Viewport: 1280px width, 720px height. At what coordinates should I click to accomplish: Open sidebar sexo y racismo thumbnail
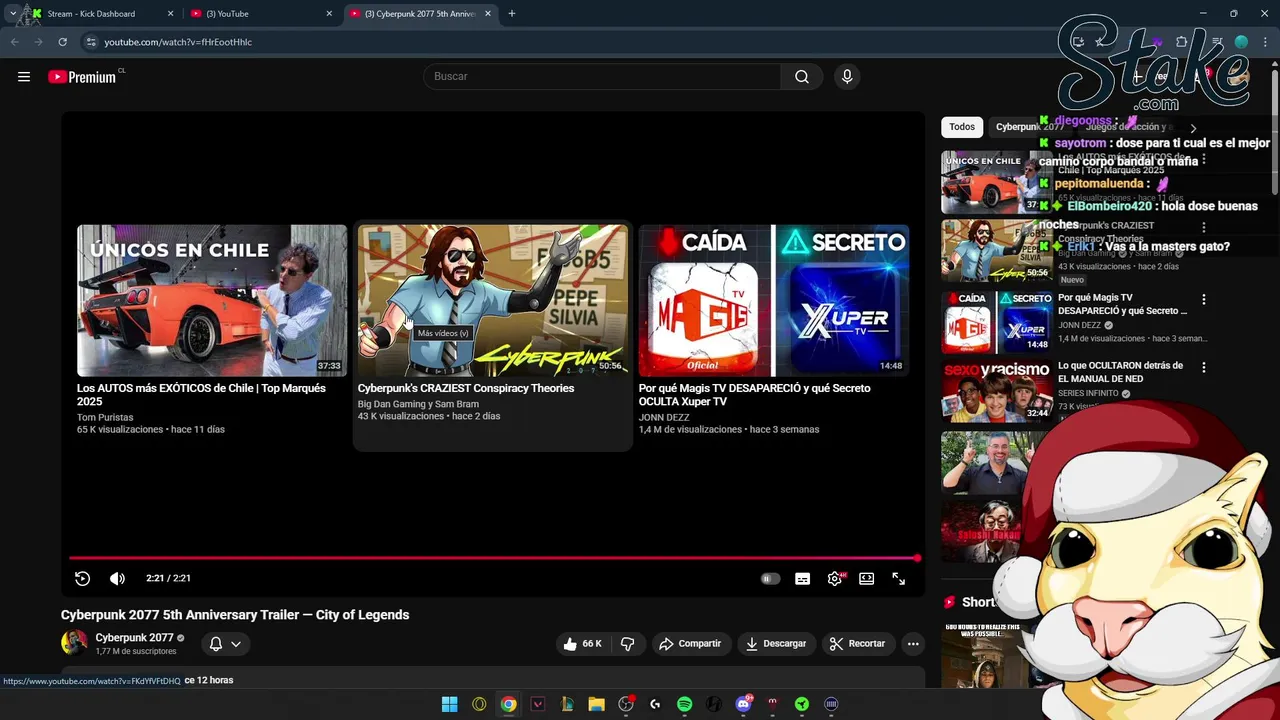996,391
